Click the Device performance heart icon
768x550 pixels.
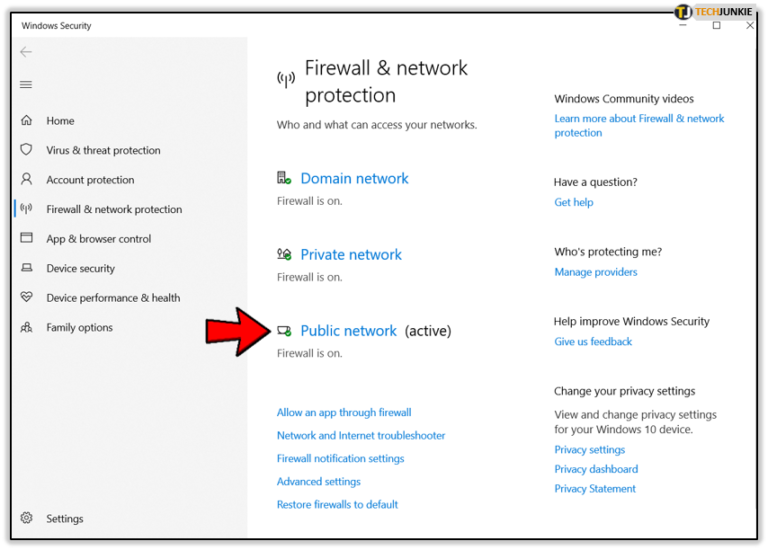(27, 298)
